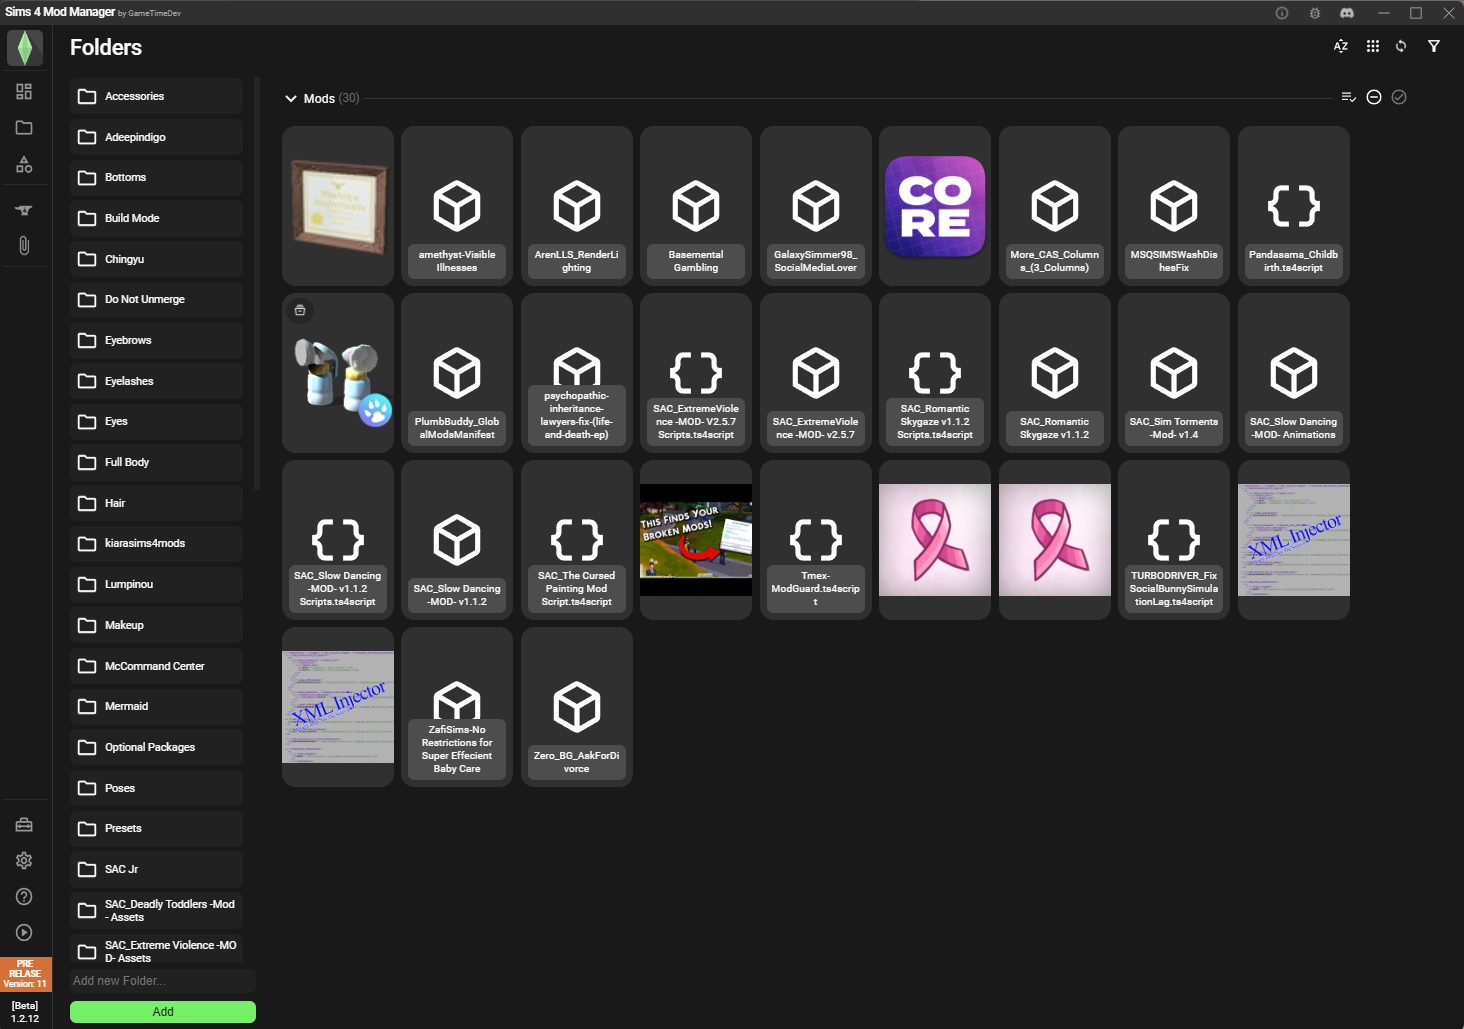Open the folders sidebar icon

click(x=24, y=128)
